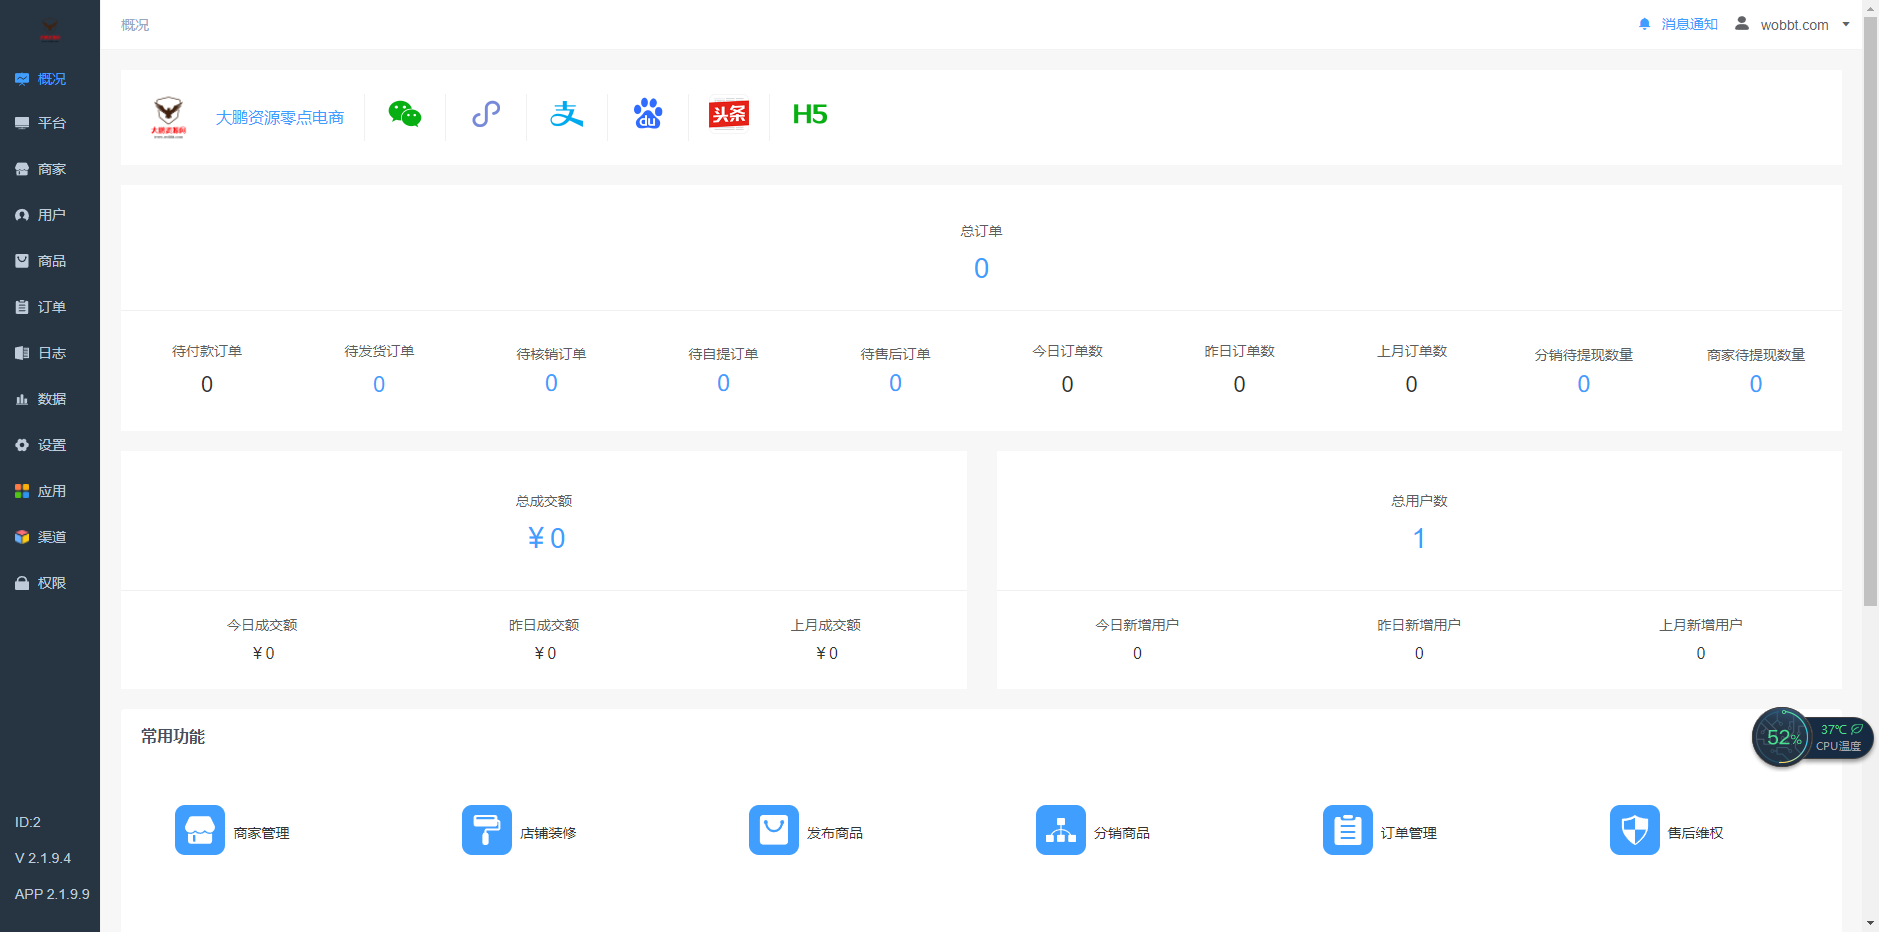The width and height of the screenshot is (1879, 932).
Task: Click the 待付款订单 count value
Action: coord(207,384)
